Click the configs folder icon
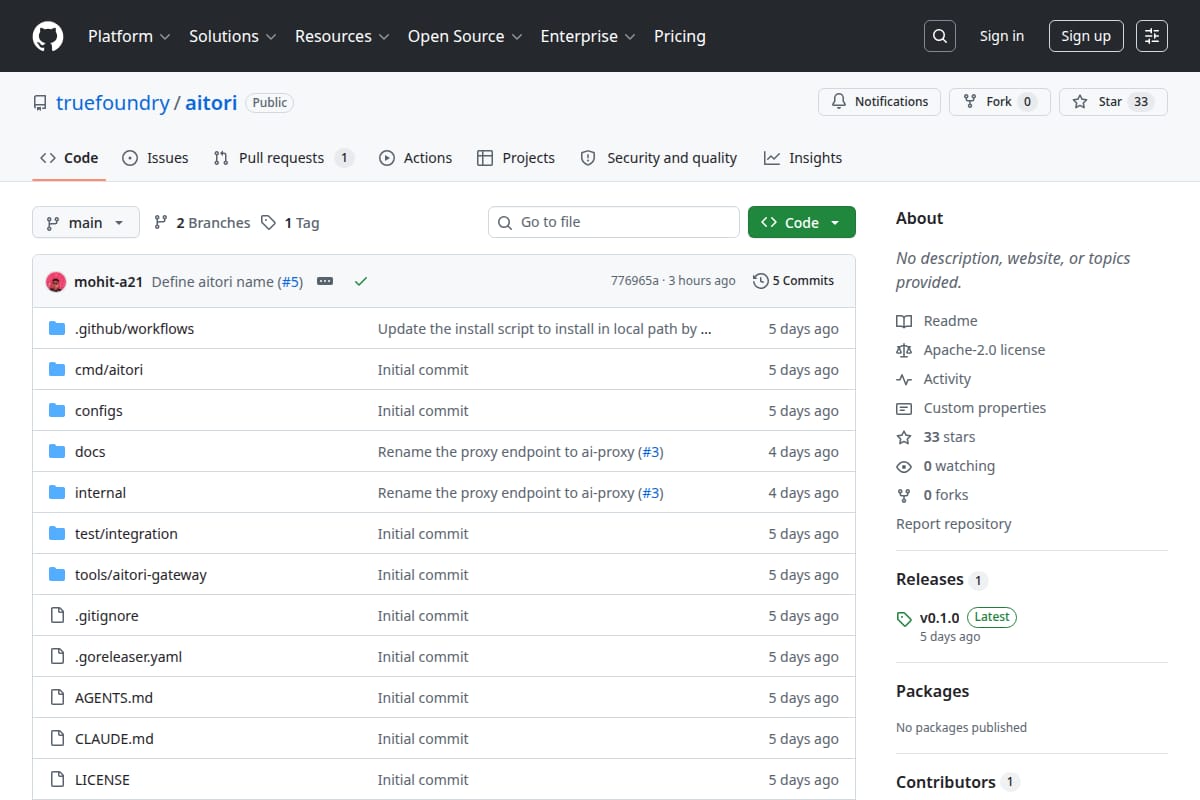Screen dimensions: 1200x800 (57, 411)
